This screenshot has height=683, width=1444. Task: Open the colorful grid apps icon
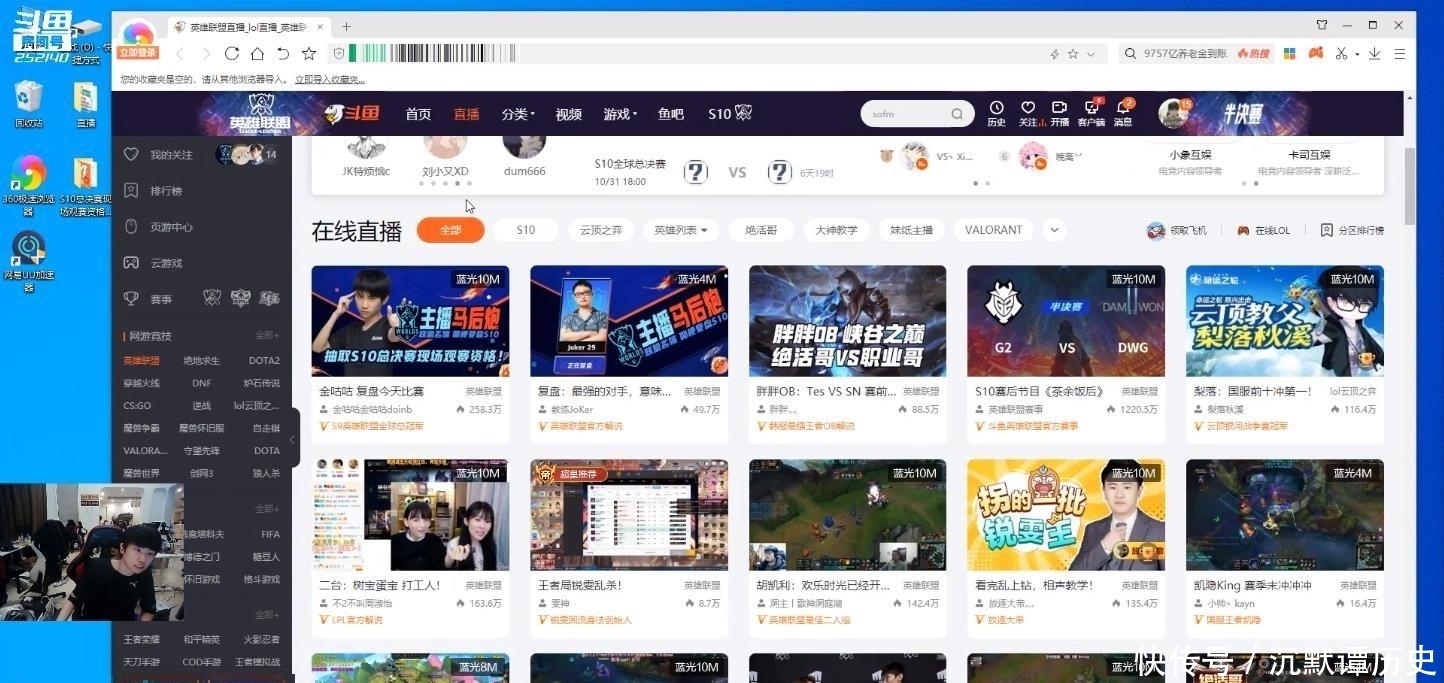1290,53
